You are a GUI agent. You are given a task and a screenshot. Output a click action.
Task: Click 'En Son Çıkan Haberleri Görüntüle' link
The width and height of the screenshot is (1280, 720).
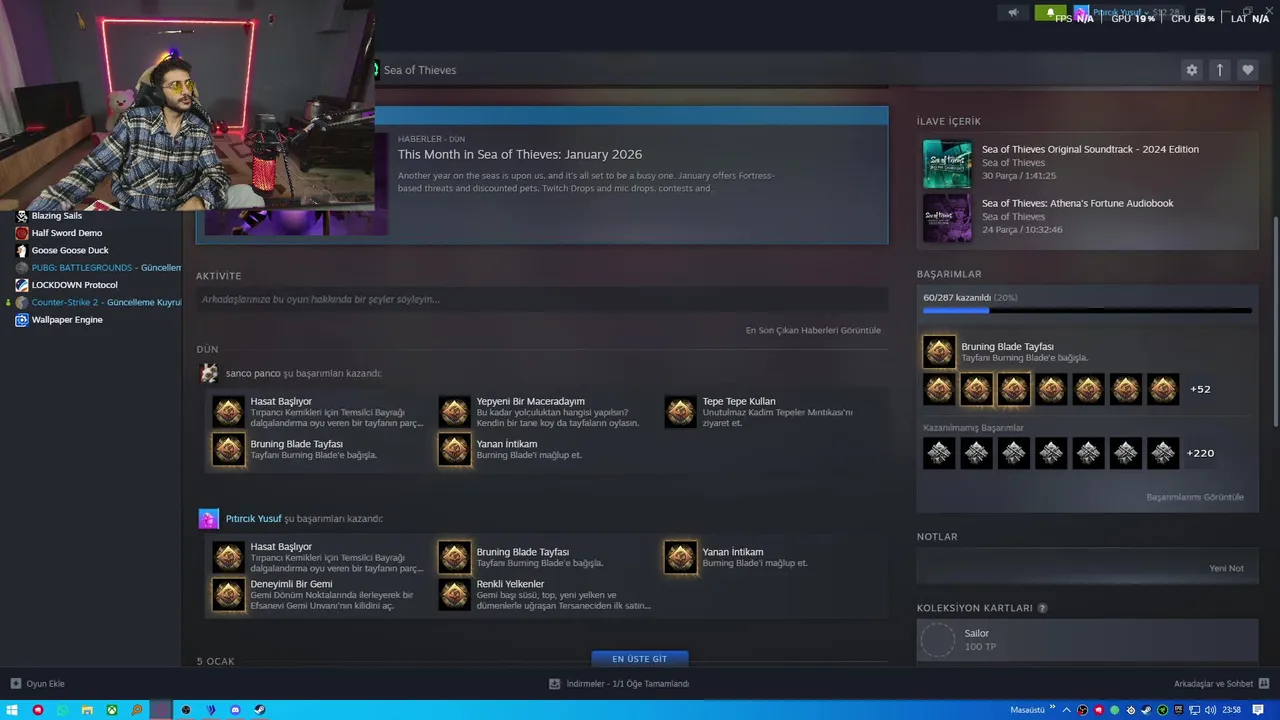pyautogui.click(x=813, y=330)
